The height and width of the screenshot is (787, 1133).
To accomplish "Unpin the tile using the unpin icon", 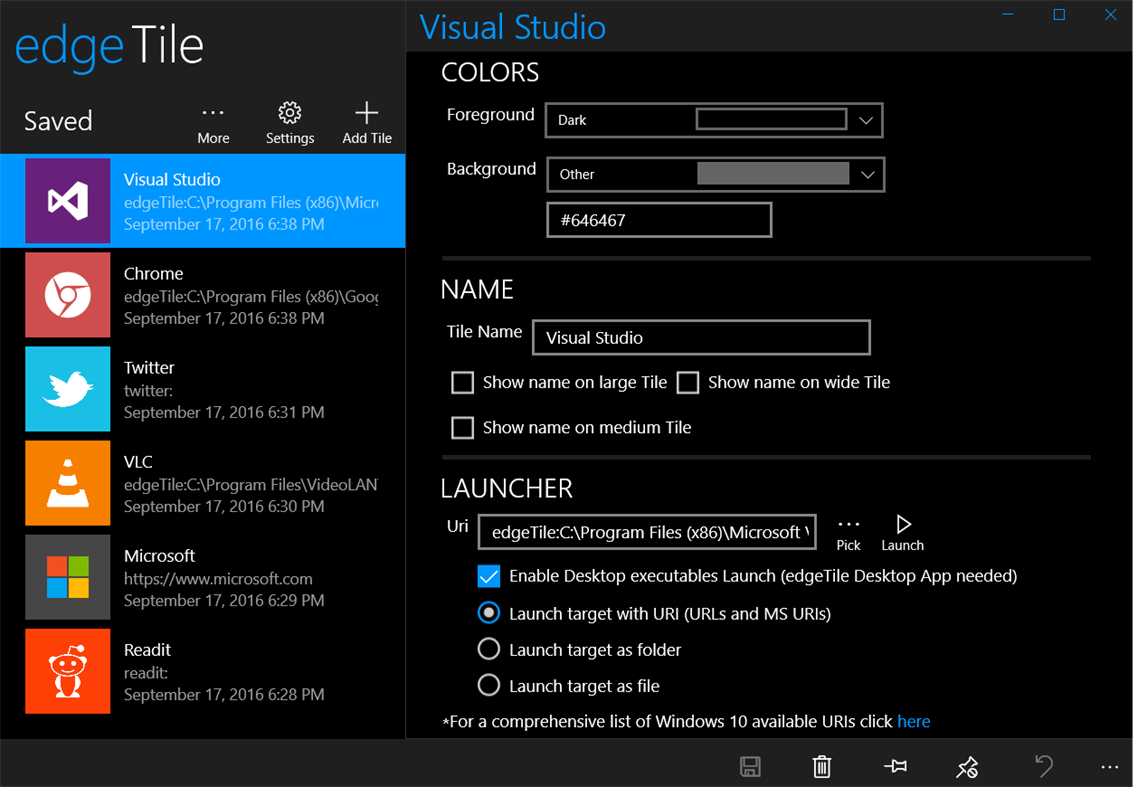I will (x=967, y=766).
